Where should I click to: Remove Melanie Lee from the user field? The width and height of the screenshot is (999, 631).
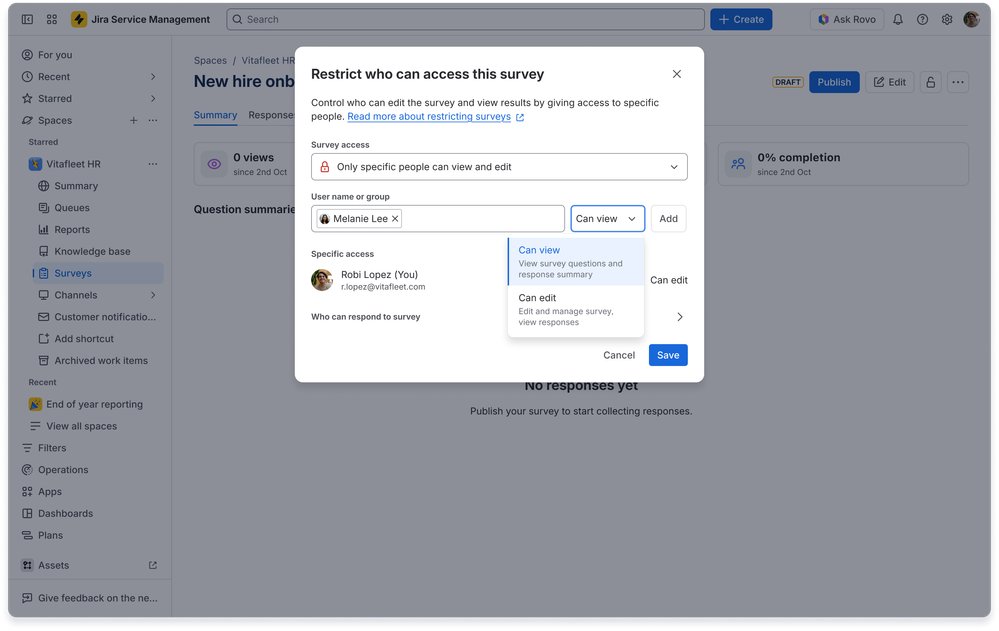395,217
